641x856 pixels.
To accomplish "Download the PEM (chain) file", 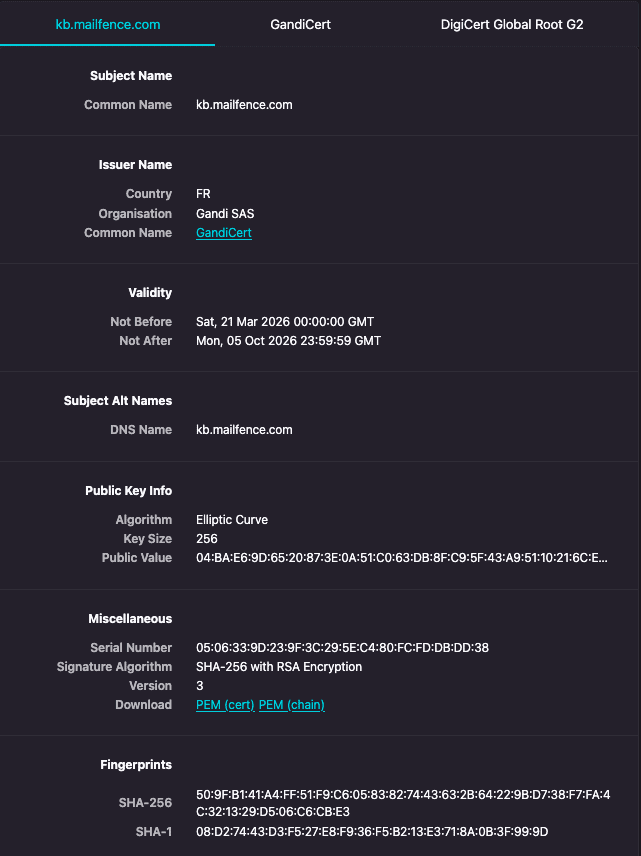I will [x=292, y=705].
